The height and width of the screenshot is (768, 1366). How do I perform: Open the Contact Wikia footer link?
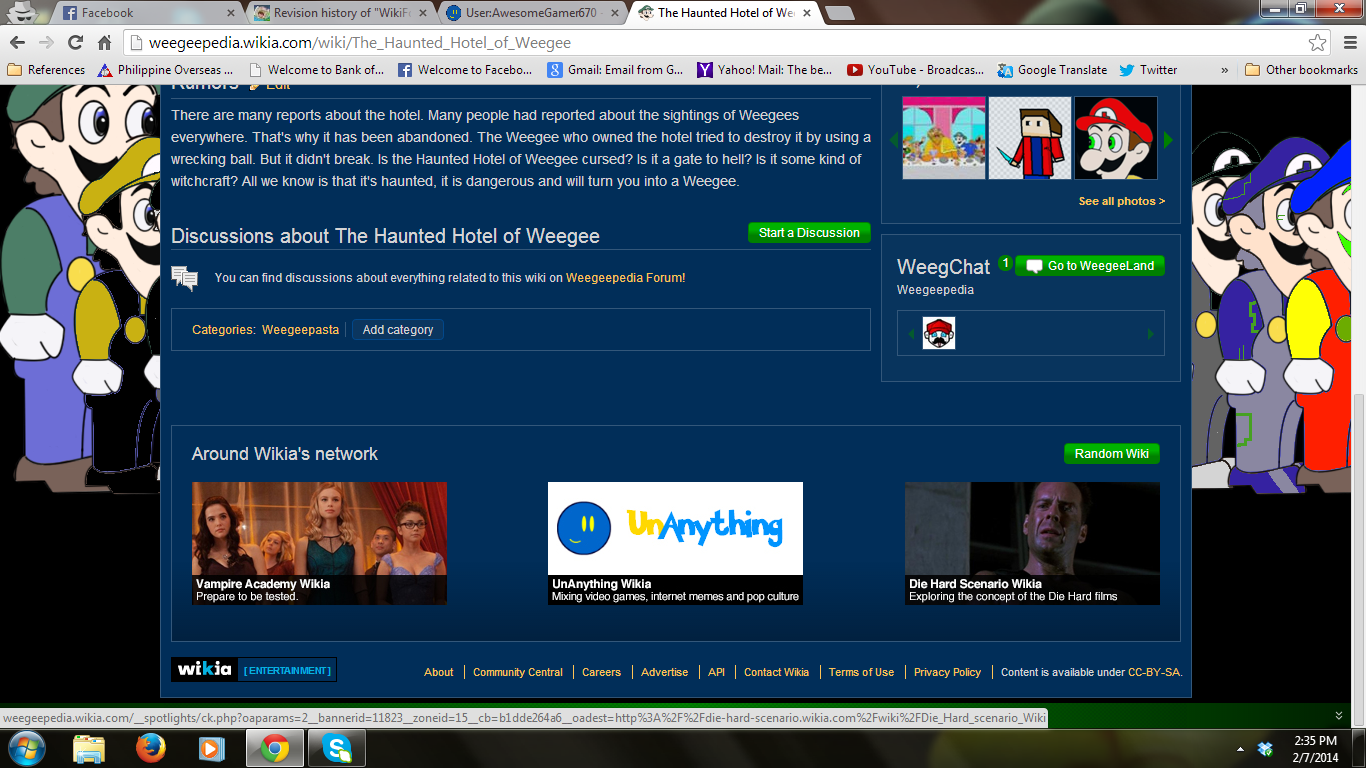[777, 672]
